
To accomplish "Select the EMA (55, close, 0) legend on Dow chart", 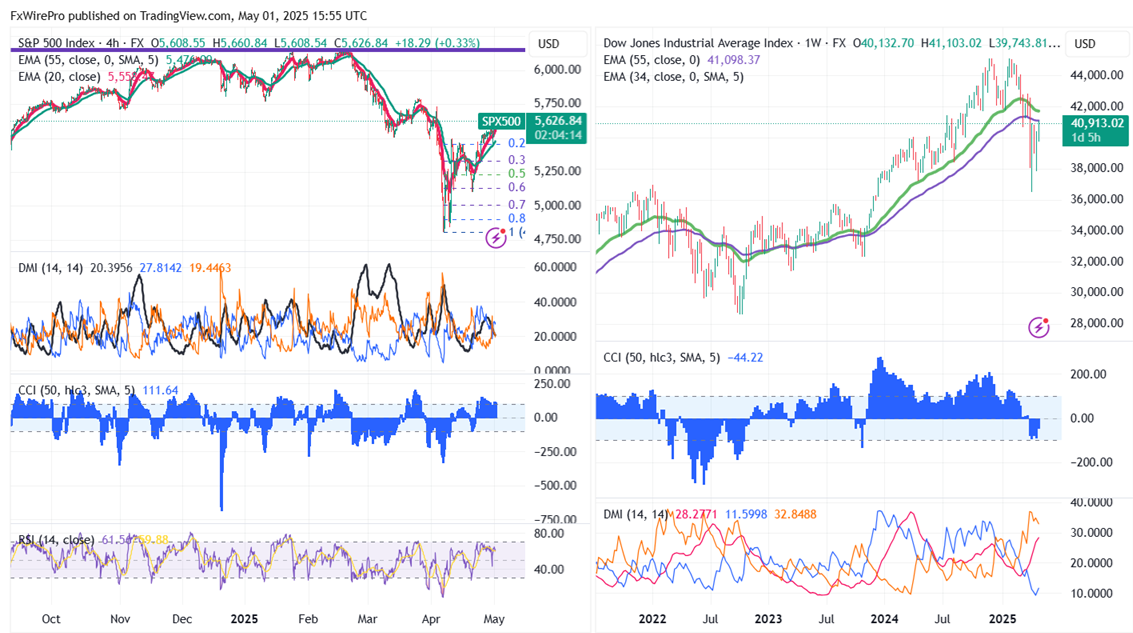I will coord(652,60).
